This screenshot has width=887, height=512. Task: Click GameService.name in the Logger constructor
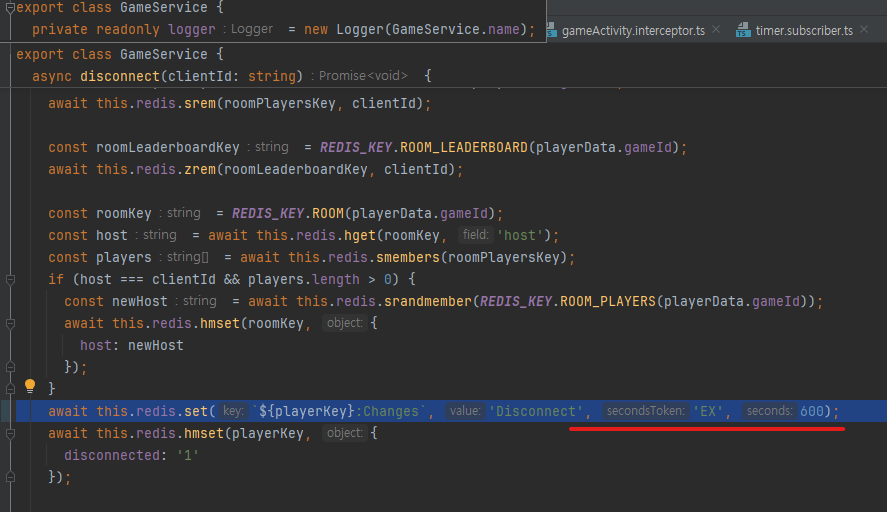[x=455, y=29]
